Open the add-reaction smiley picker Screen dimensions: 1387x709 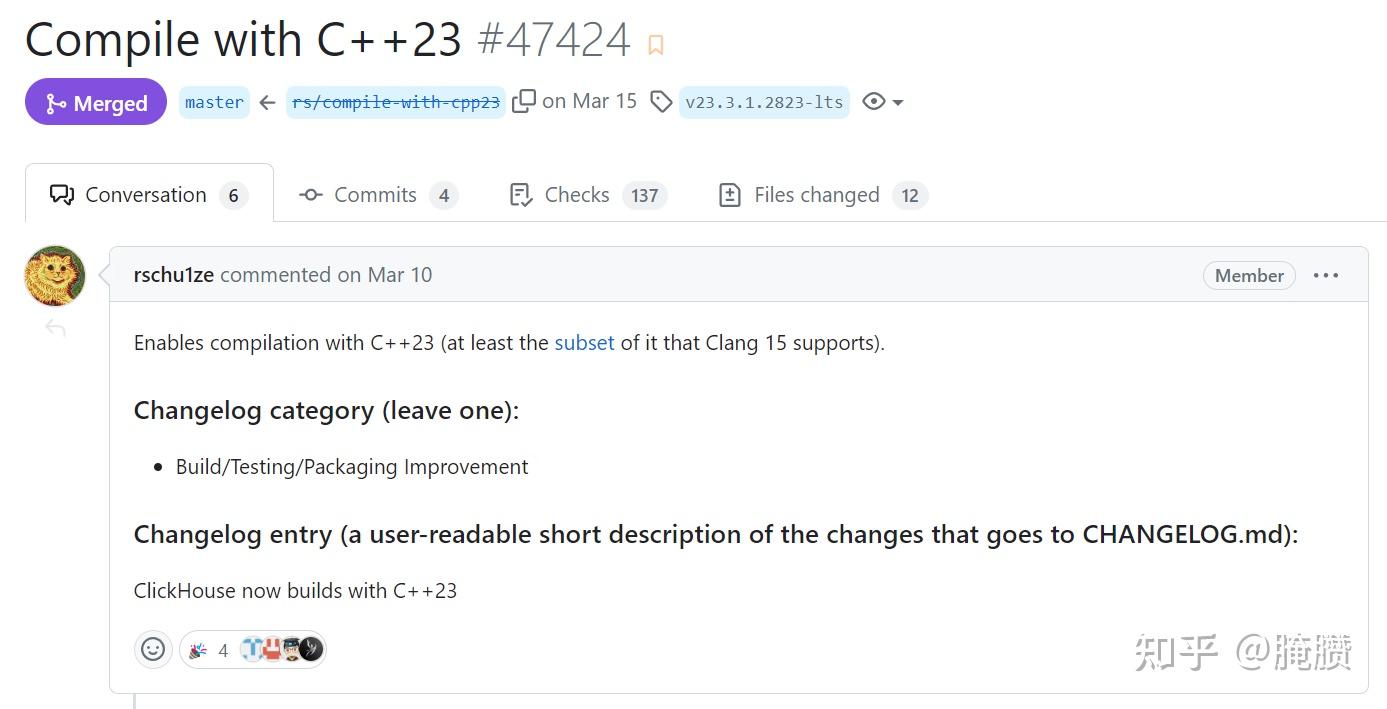point(152,649)
